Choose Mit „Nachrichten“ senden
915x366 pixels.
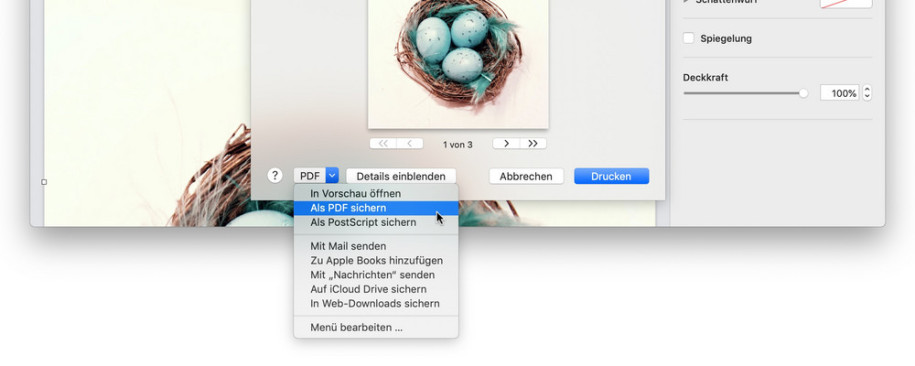[376, 275]
